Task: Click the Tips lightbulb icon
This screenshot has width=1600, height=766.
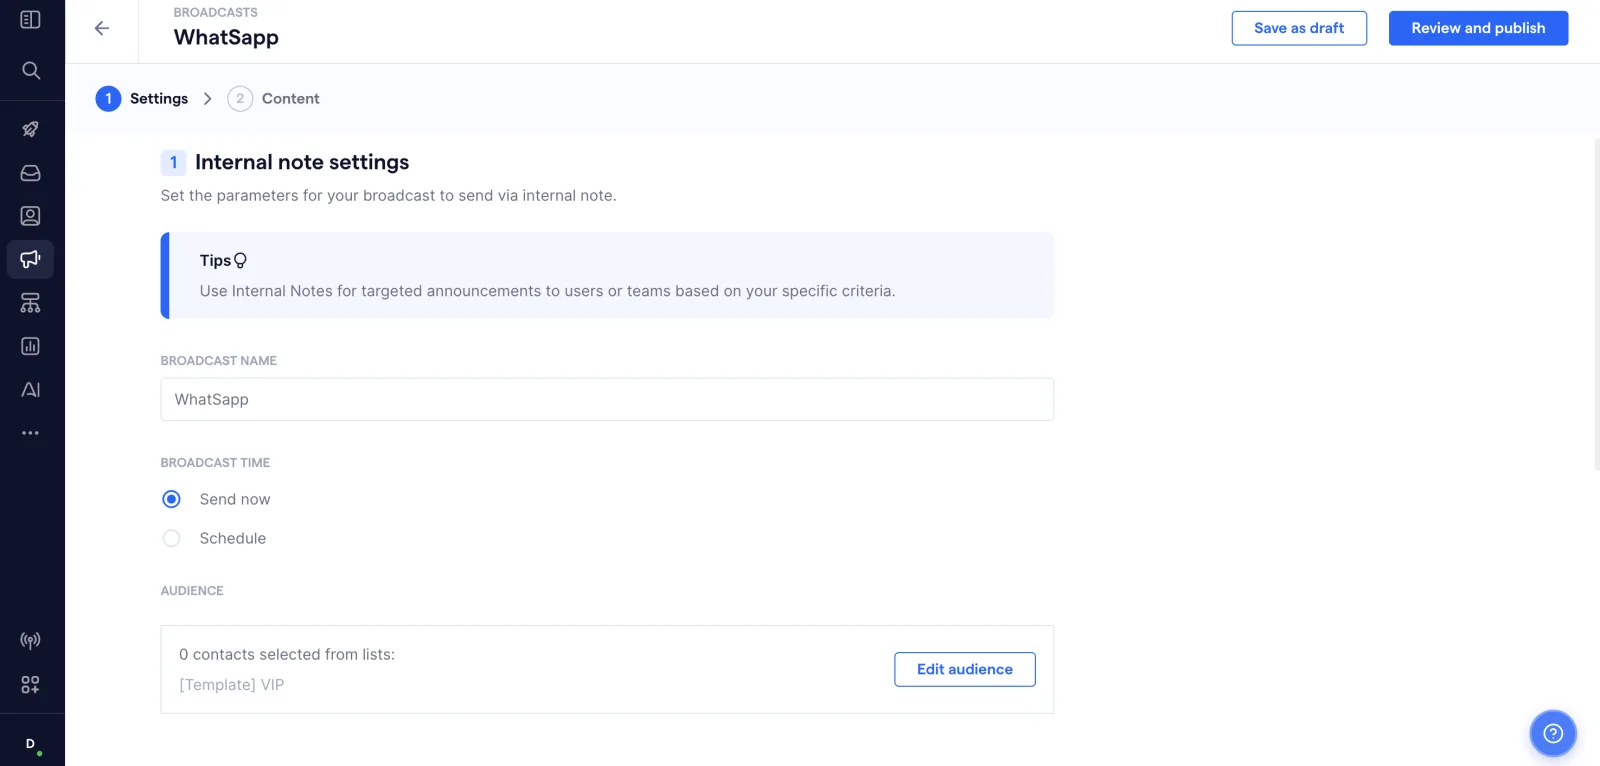Action: pos(240,261)
